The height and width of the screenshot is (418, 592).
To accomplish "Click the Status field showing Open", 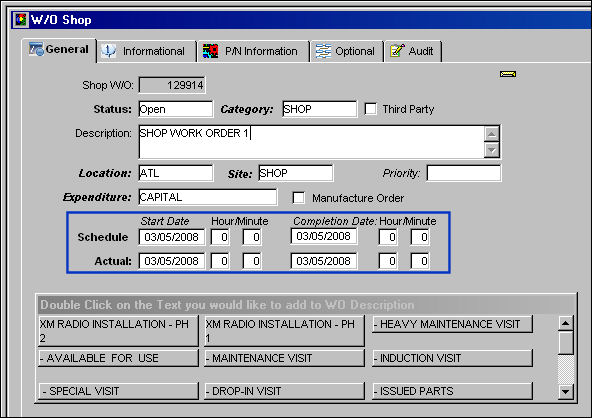I will pyautogui.click(x=176, y=109).
